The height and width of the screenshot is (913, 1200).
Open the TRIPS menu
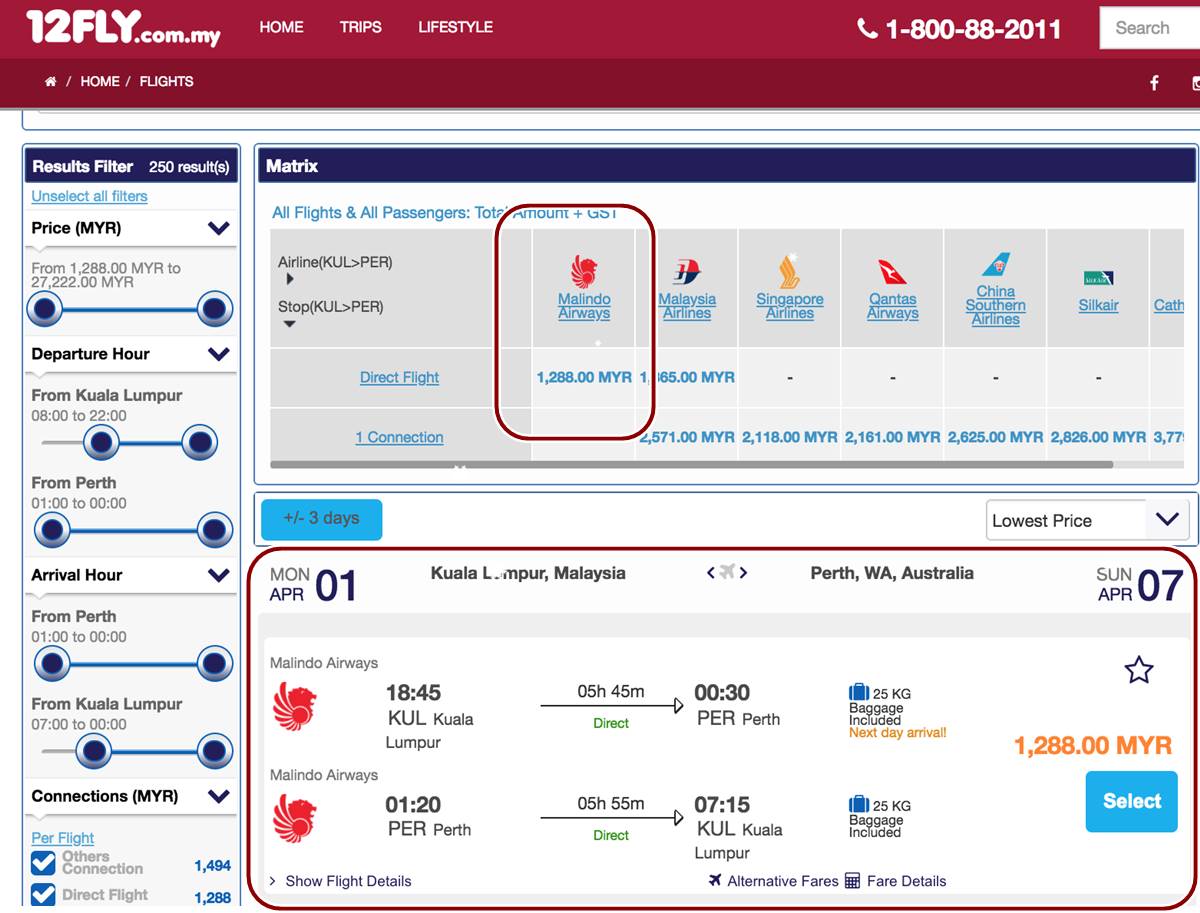pyautogui.click(x=360, y=27)
